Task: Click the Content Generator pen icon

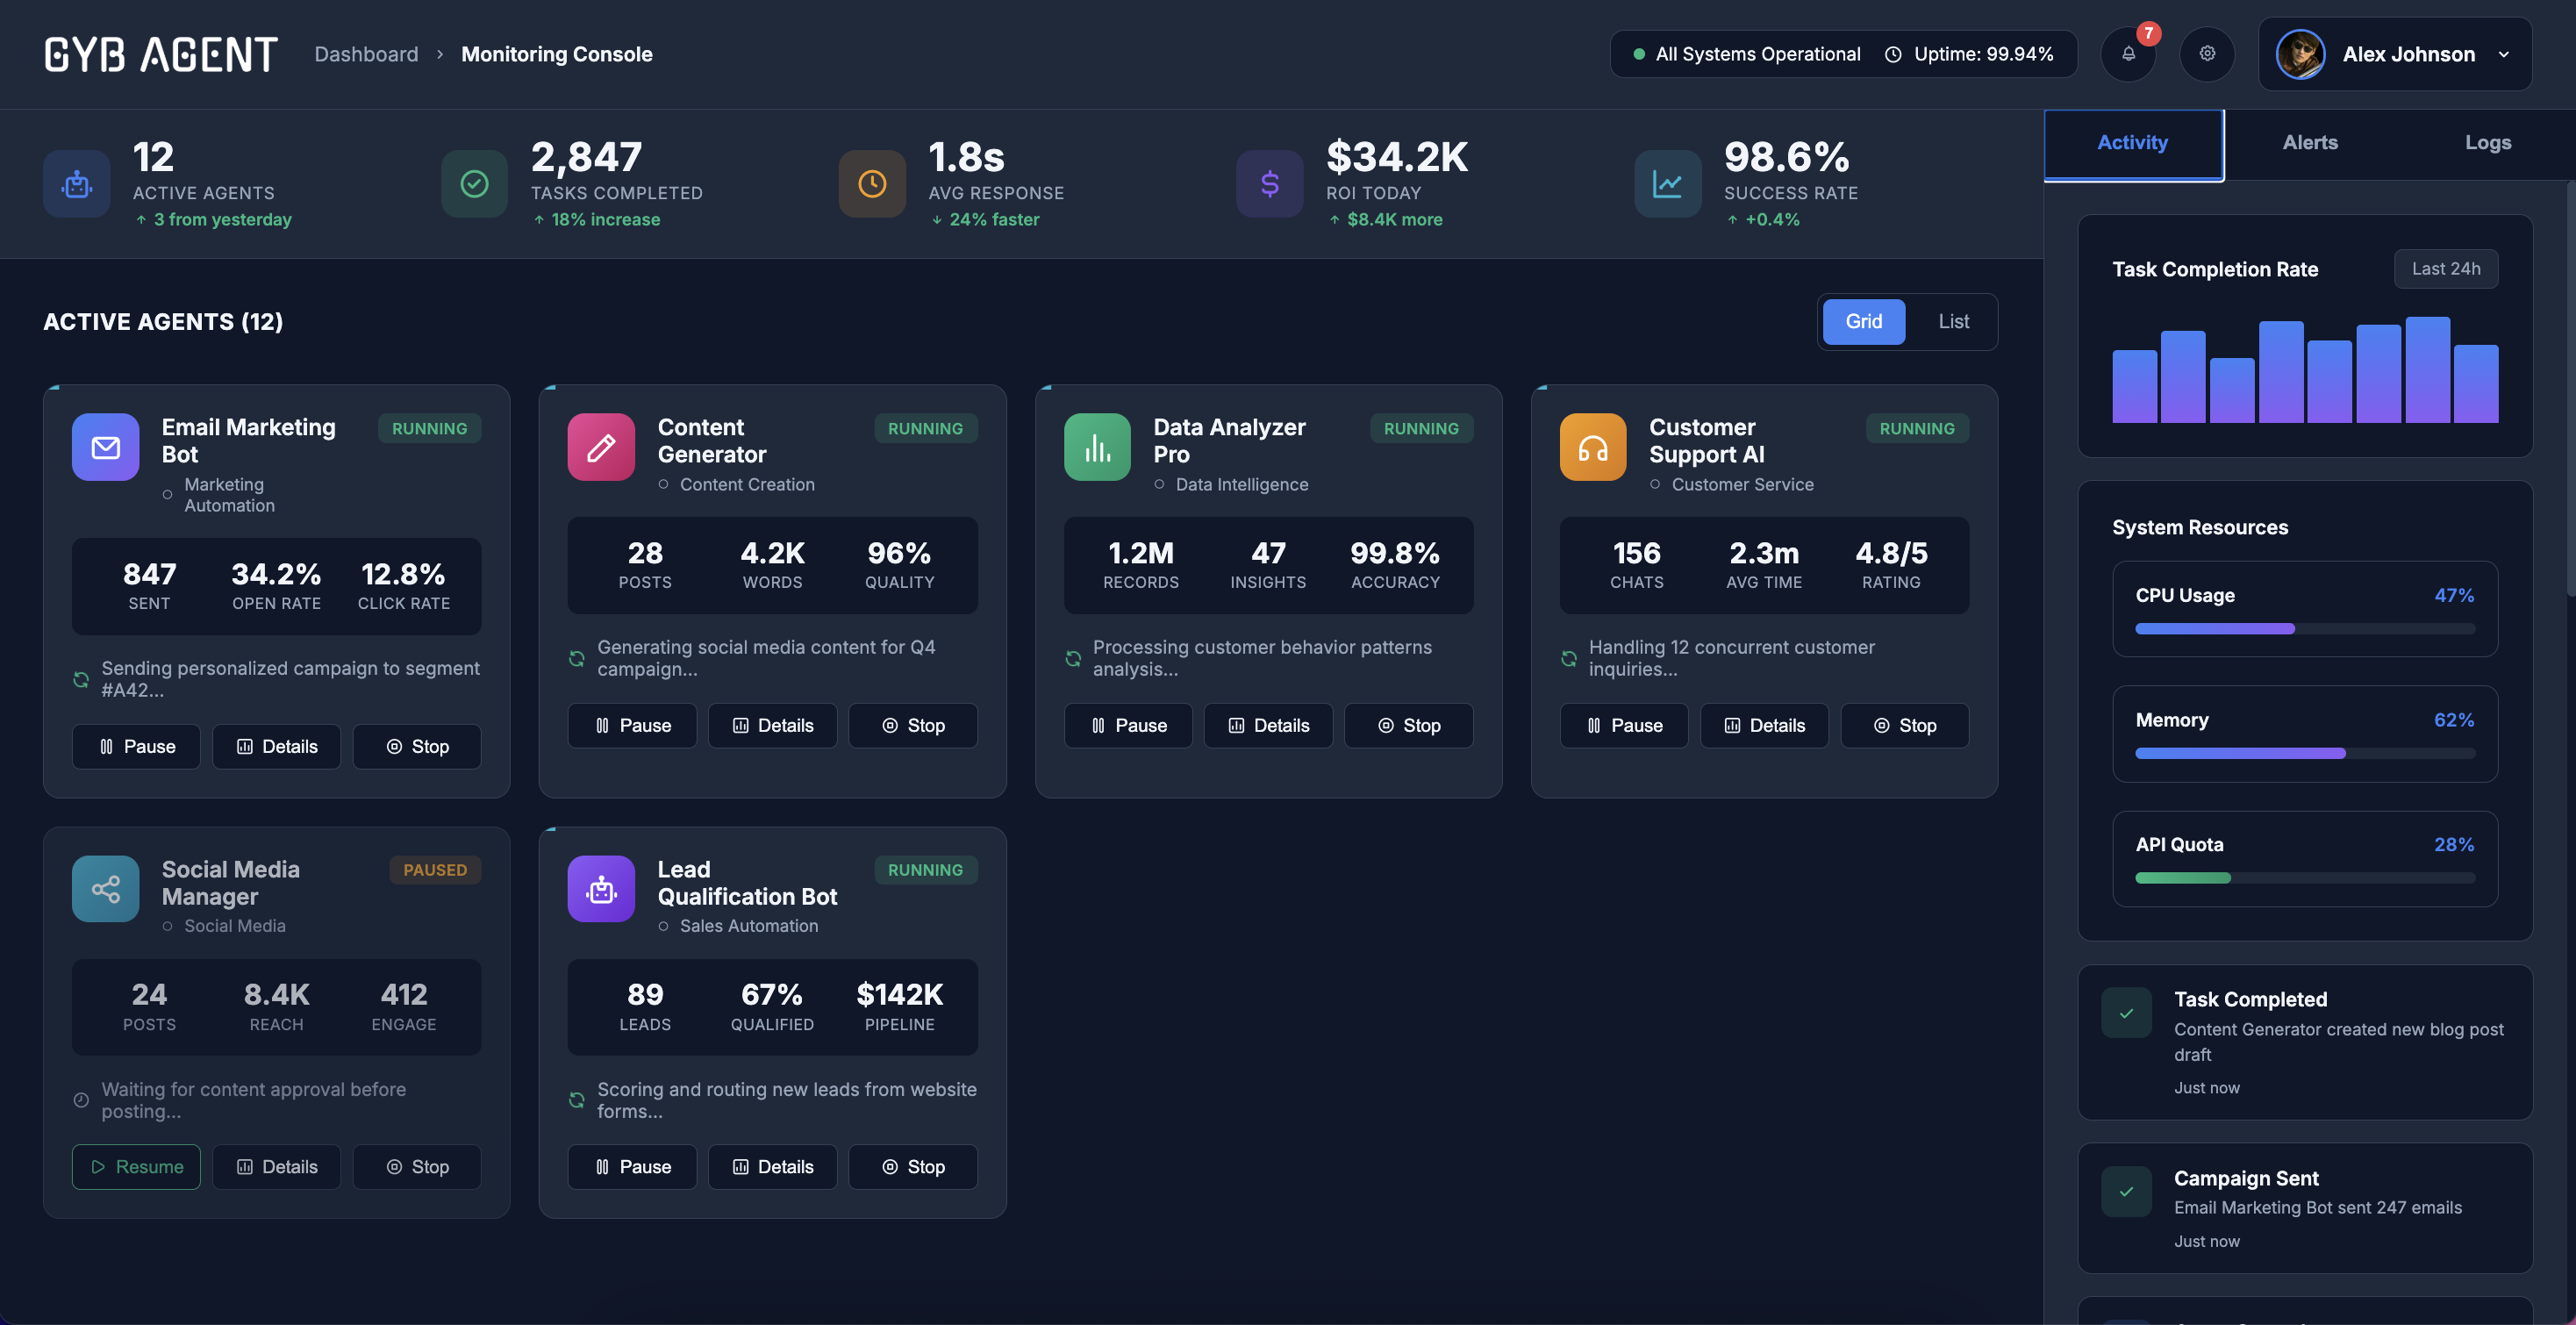Action: pos(601,447)
